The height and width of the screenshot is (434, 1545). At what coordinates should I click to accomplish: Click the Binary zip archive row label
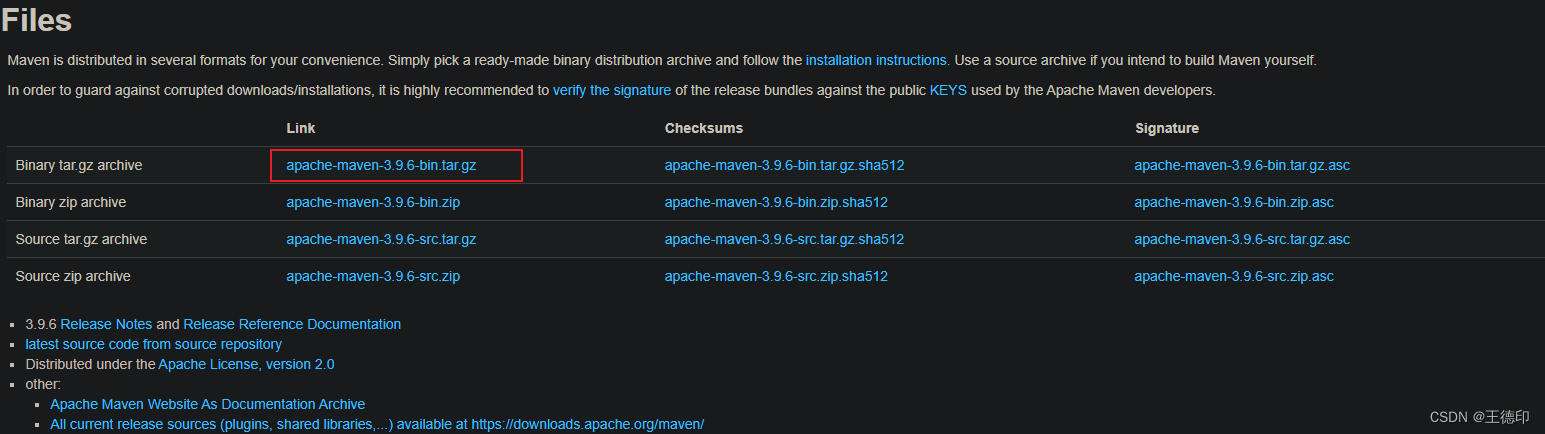click(x=71, y=202)
